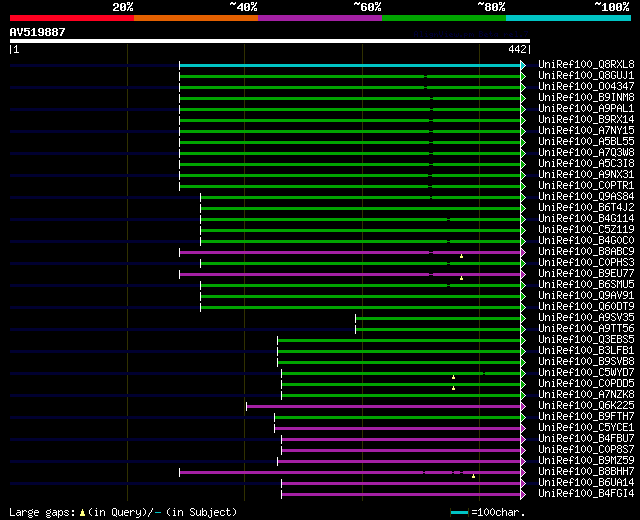This screenshot has height=520, width=640.
Task: Click the white query sequence bar
Action: tap(270, 41)
